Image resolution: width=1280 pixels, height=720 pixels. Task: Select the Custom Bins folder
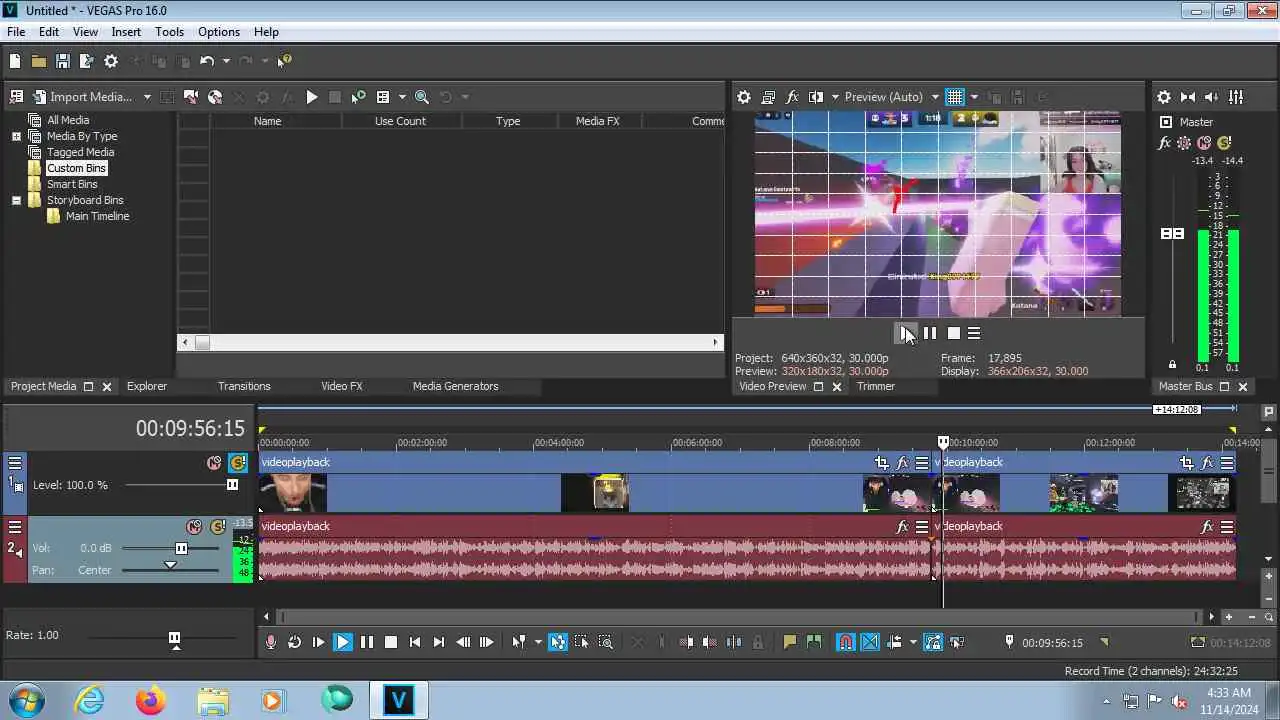[77, 168]
